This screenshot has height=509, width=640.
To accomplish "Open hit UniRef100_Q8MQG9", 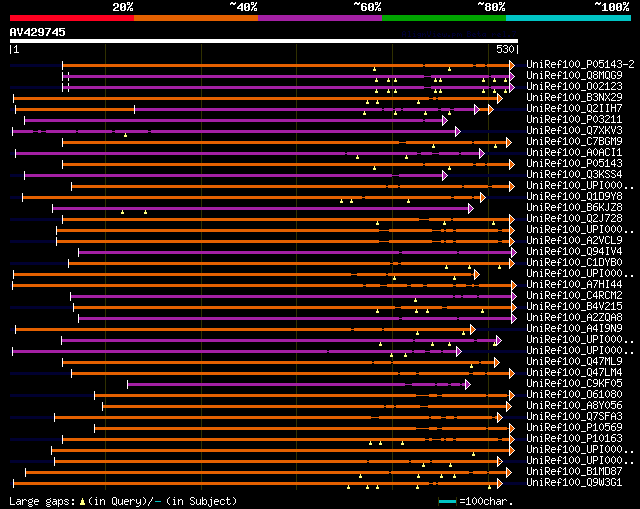I will point(574,76).
